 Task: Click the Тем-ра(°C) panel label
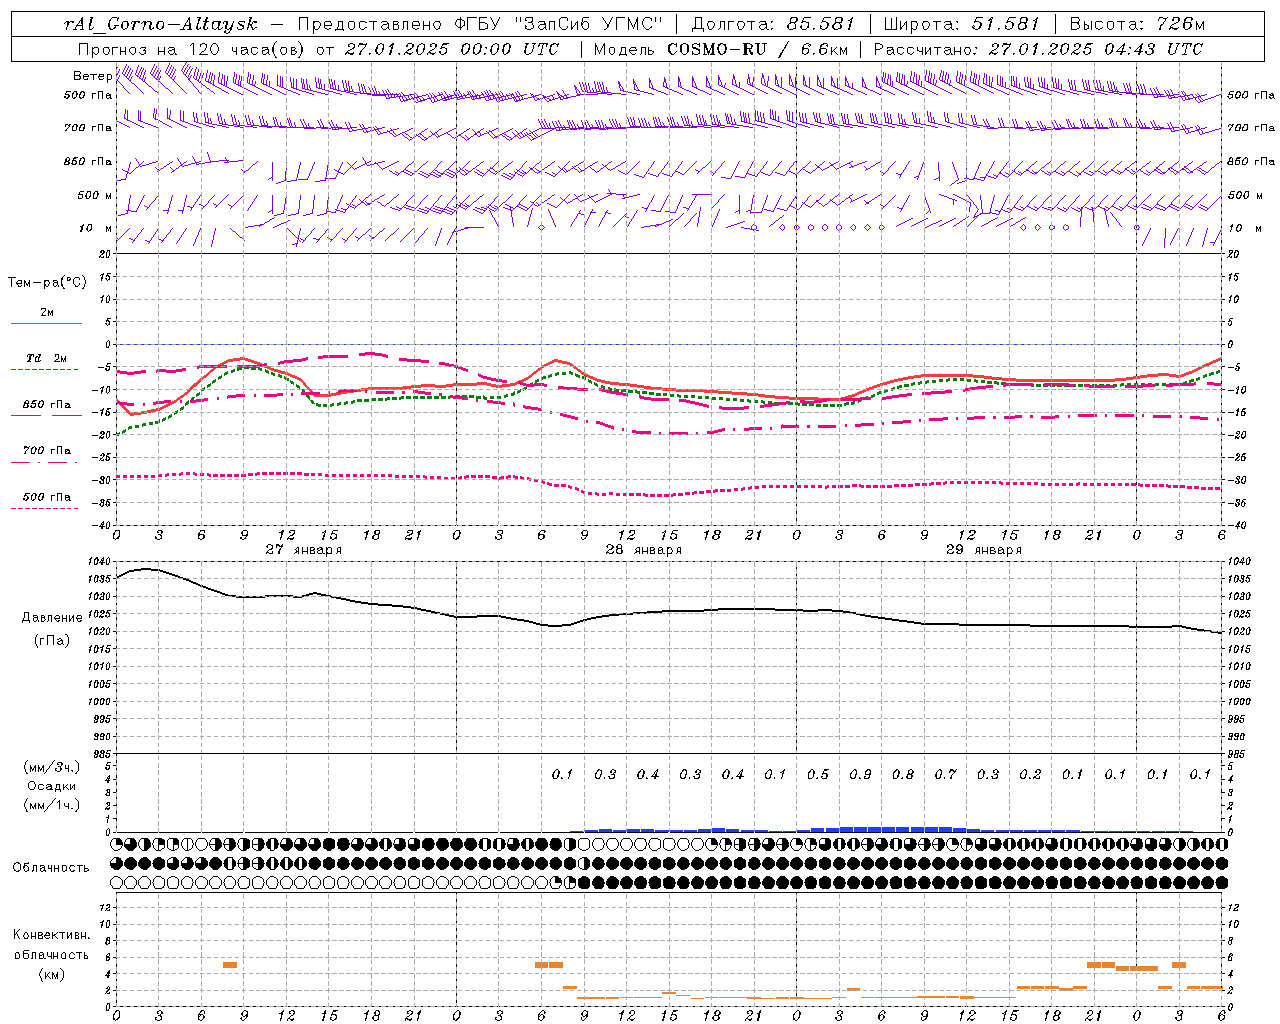[x=47, y=283]
